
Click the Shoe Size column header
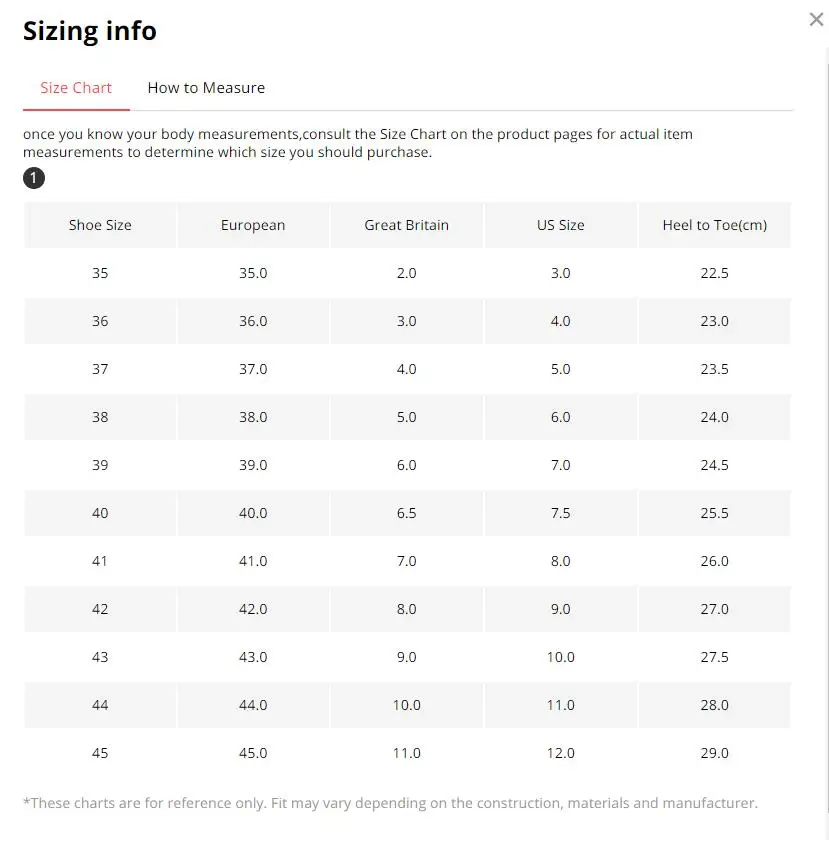click(x=100, y=225)
